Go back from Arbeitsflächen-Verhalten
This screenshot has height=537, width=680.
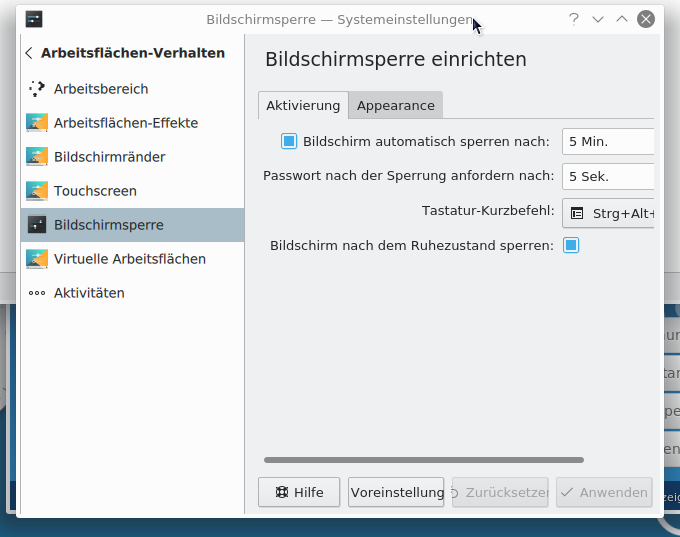29,53
